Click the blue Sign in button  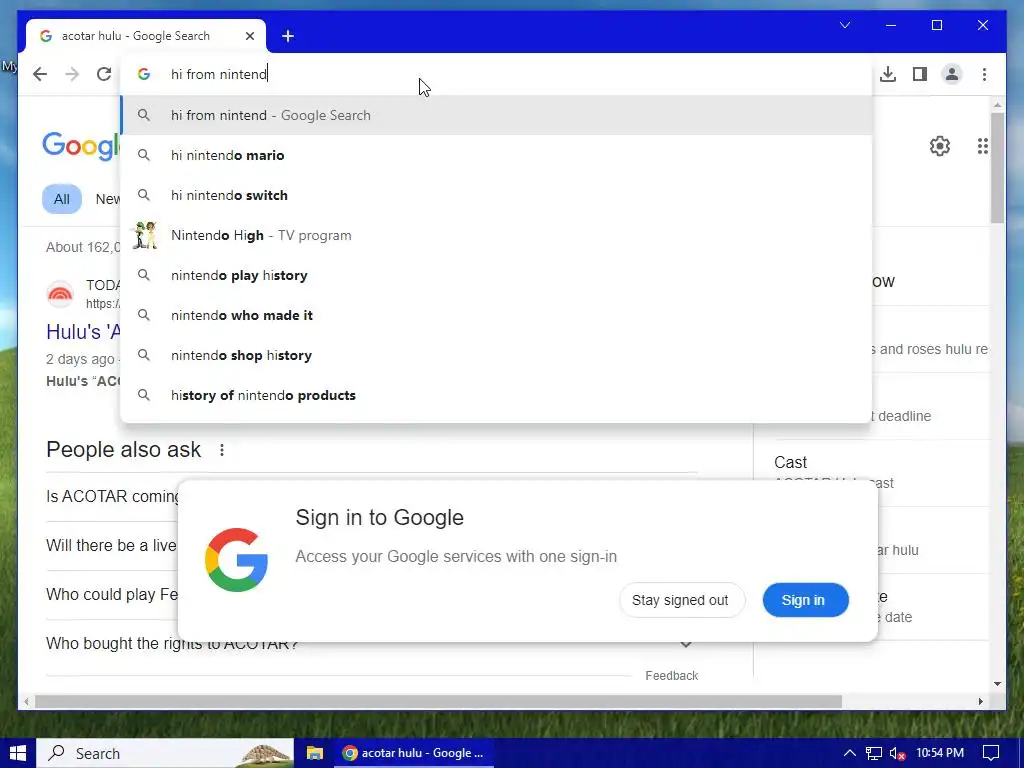[805, 600]
